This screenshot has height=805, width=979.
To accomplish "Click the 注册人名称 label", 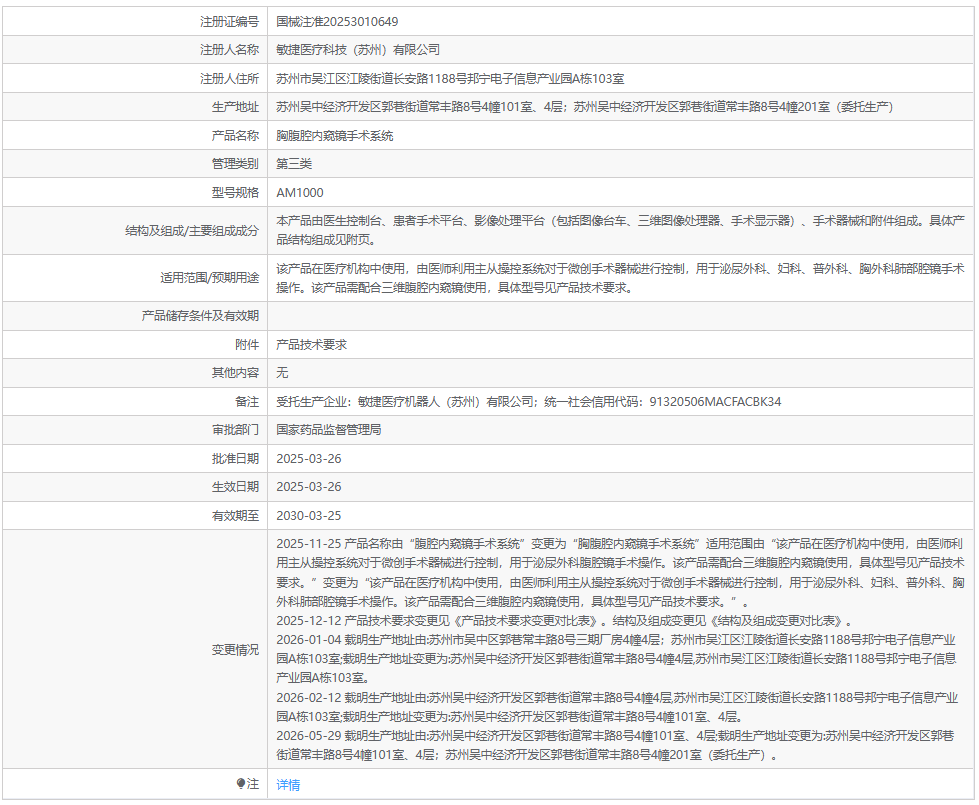I will pyautogui.click(x=229, y=50).
